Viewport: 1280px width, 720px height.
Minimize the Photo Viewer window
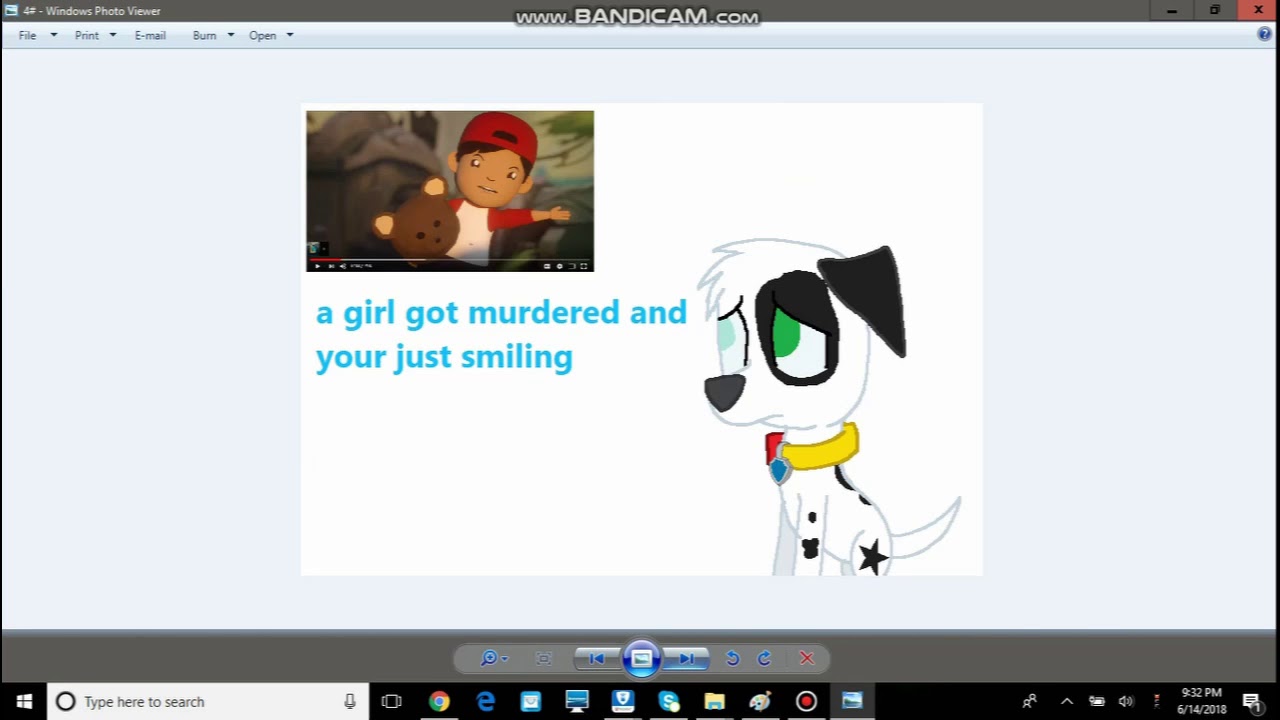[x=1171, y=10]
